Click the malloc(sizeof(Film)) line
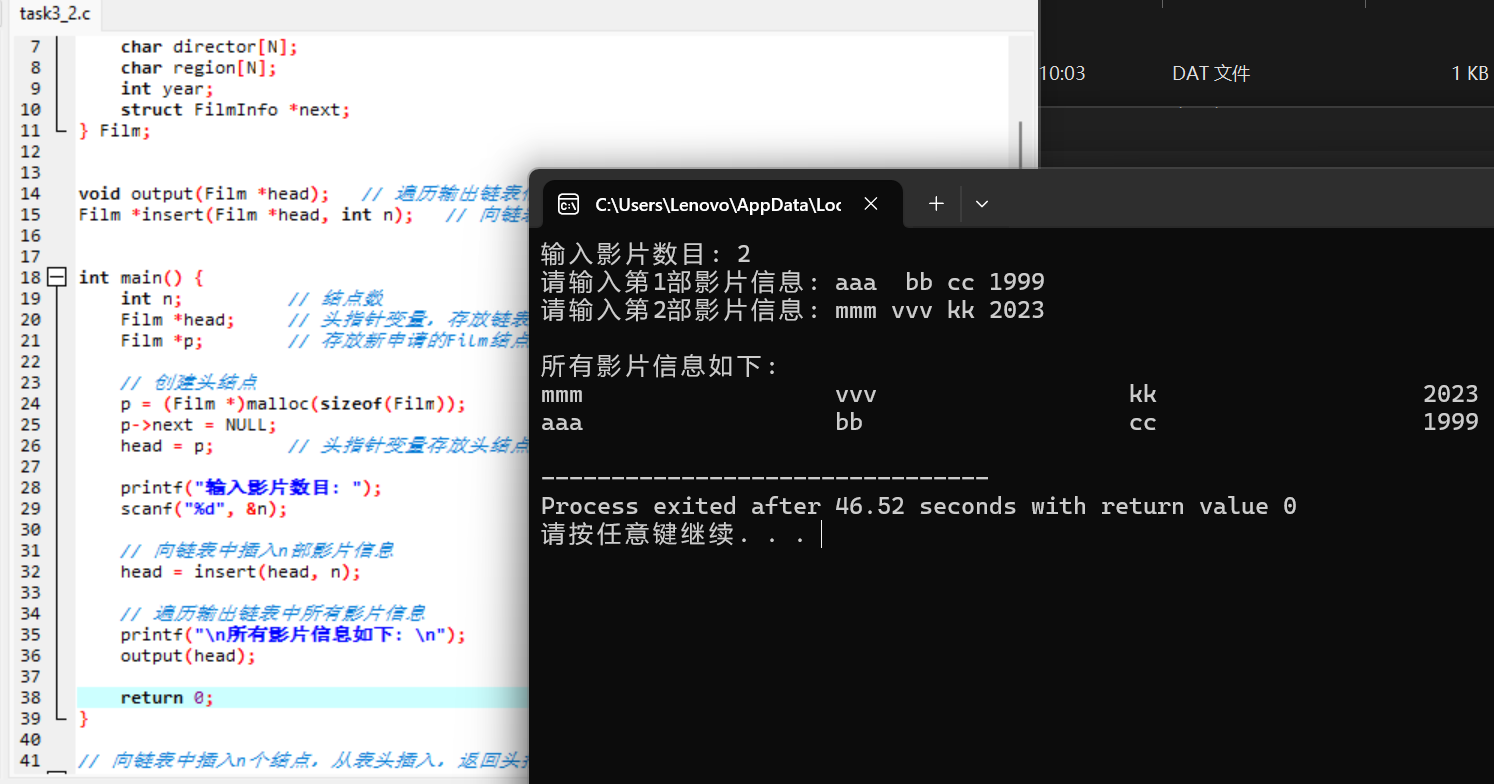Image resolution: width=1494 pixels, height=784 pixels. pos(293,403)
